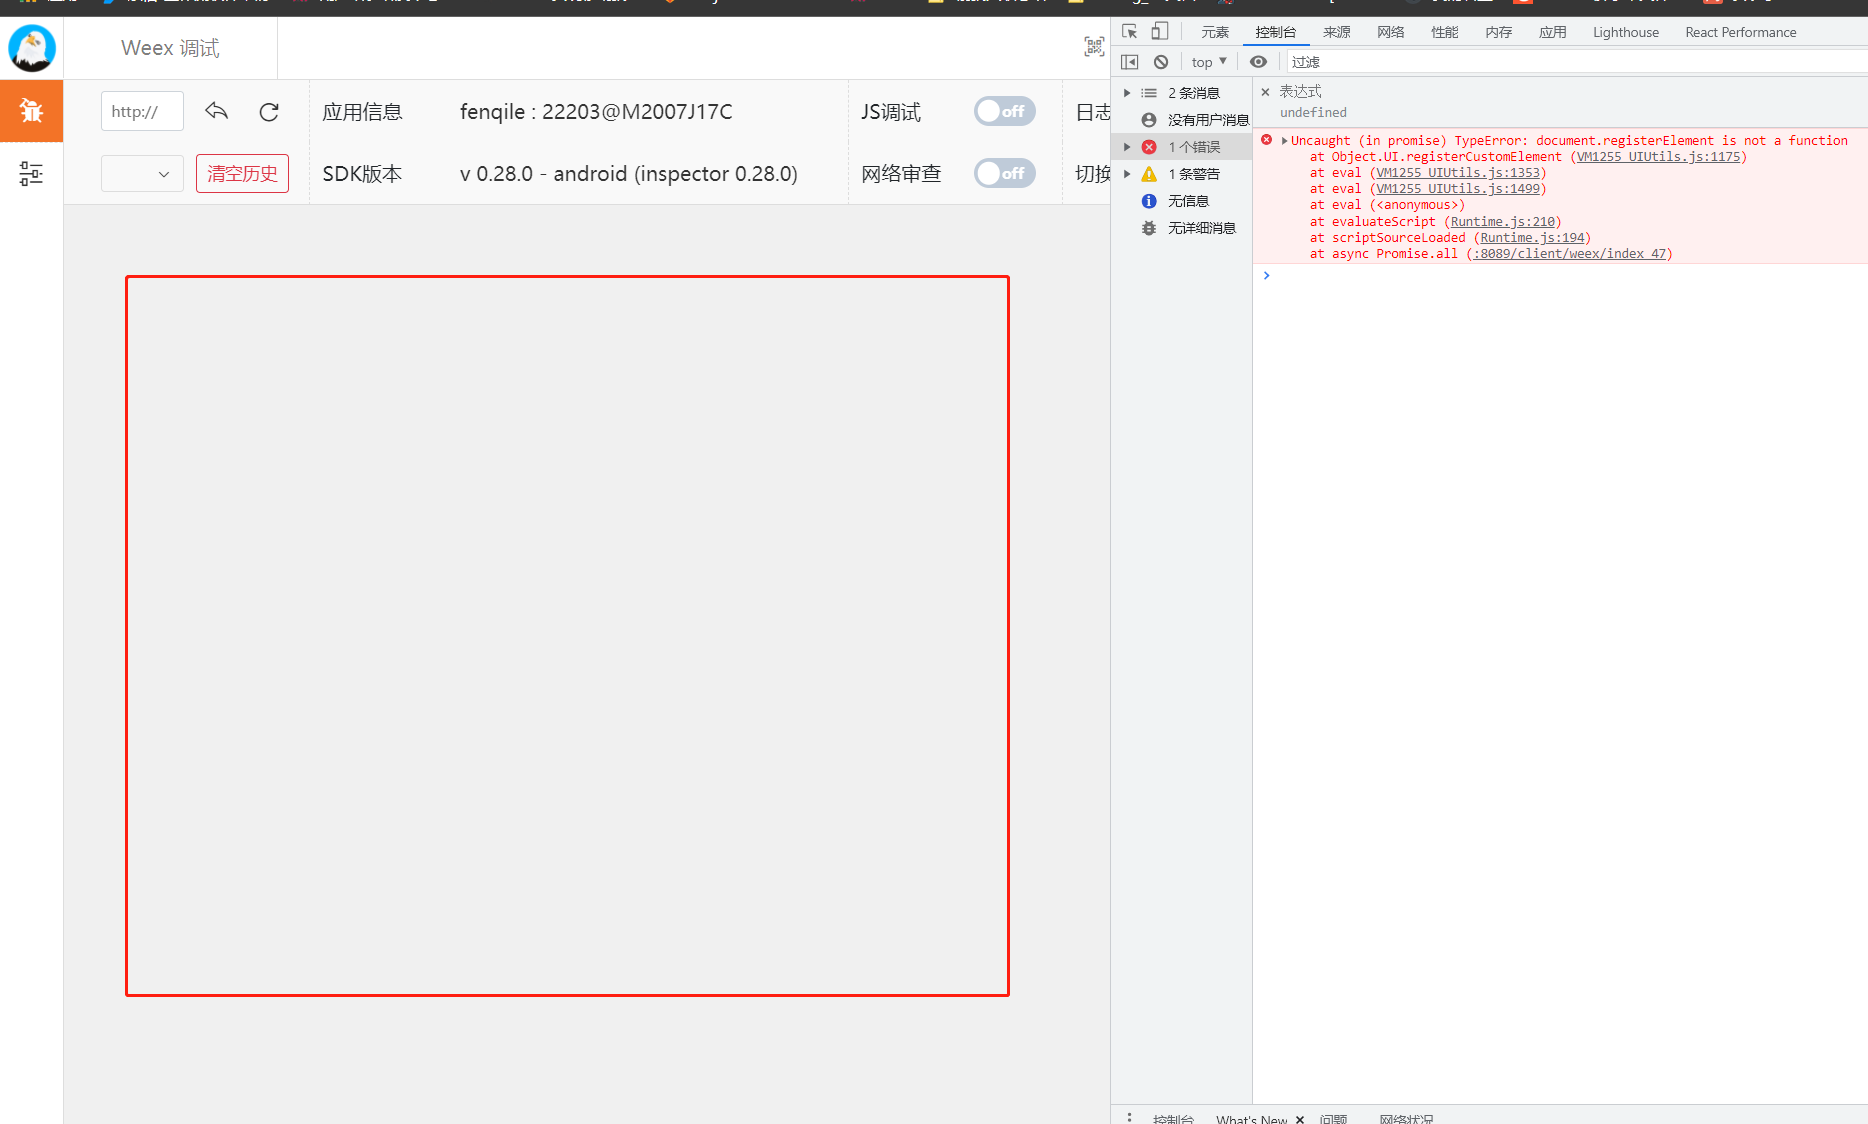Image resolution: width=1868 pixels, height=1124 pixels.
Task: Open the settings panel in the left sidebar
Action: (31, 173)
